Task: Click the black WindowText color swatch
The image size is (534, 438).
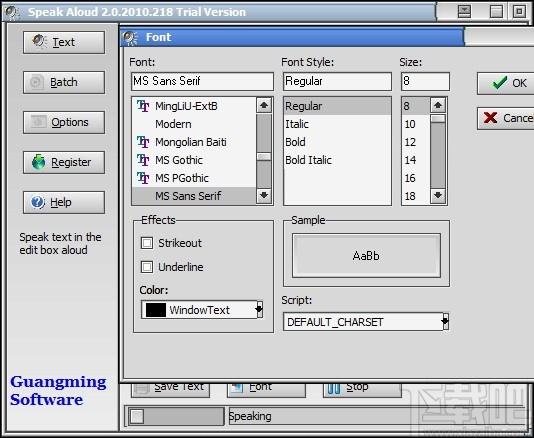Action: pyautogui.click(x=156, y=310)
